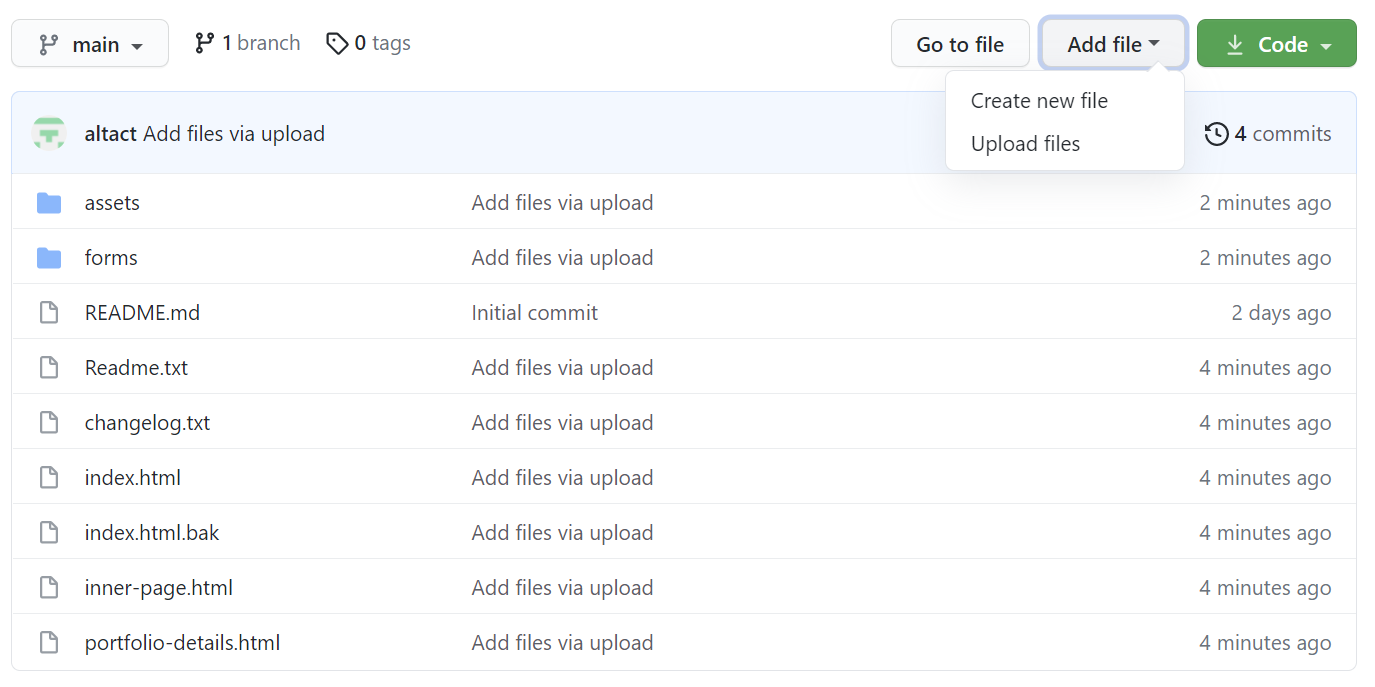The height and width of the screenshot is (687, 1375).
Task: Open commit message in assets row
Action: coord(562,202)
